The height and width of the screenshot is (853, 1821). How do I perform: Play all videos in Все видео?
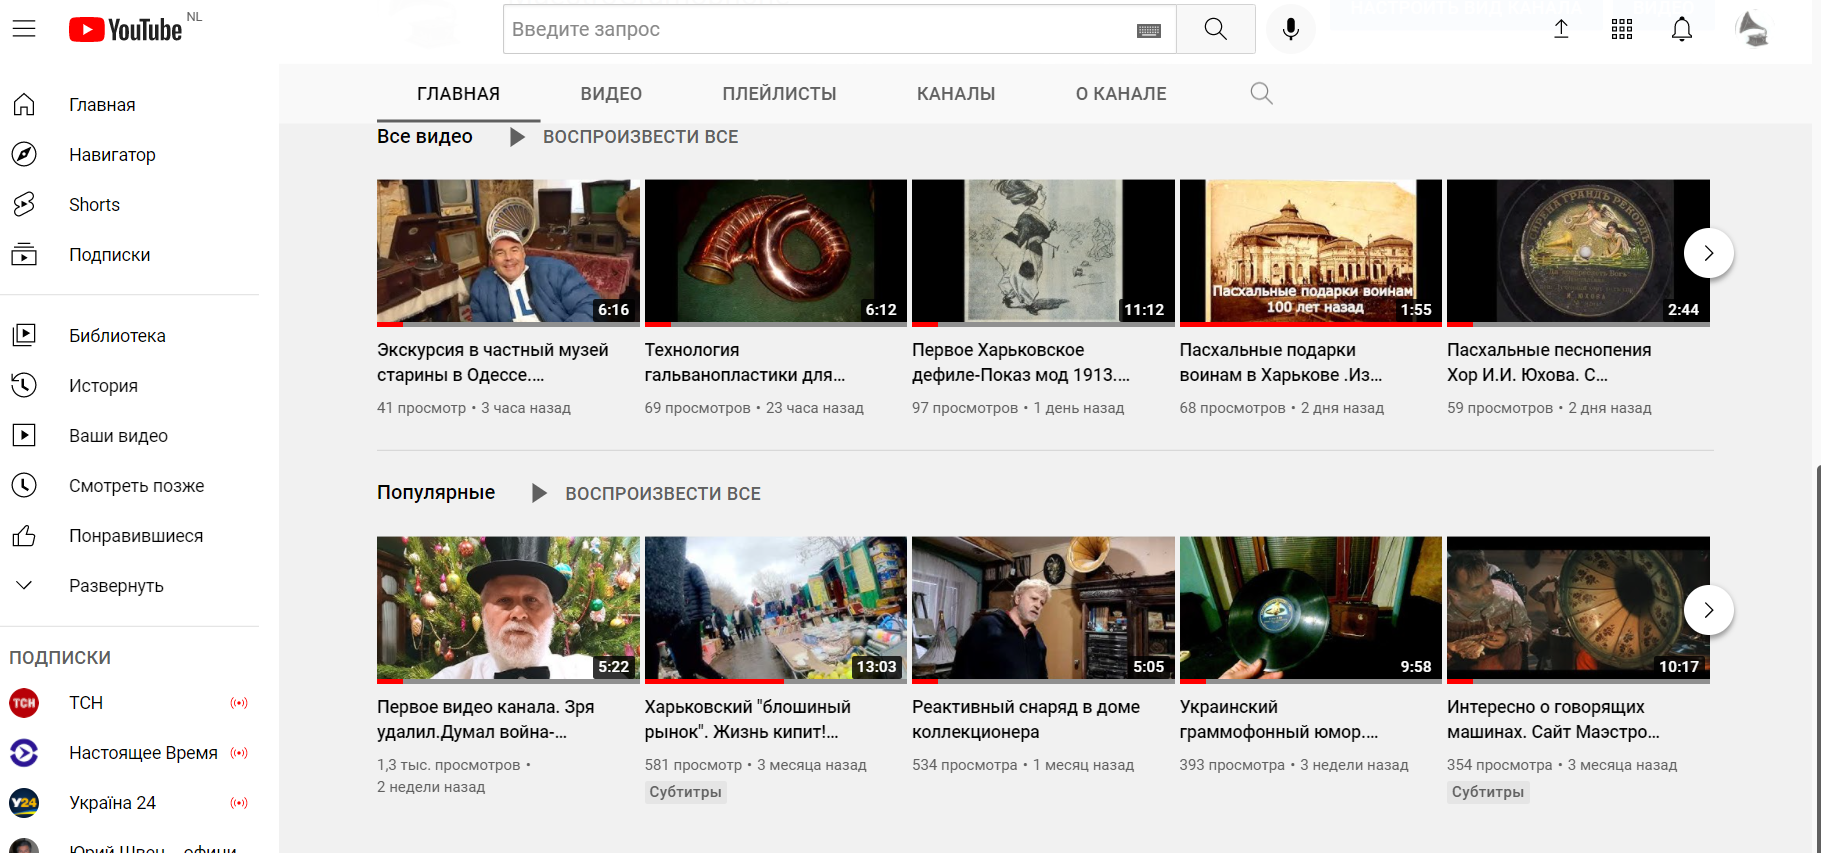(x=624, y=137)
